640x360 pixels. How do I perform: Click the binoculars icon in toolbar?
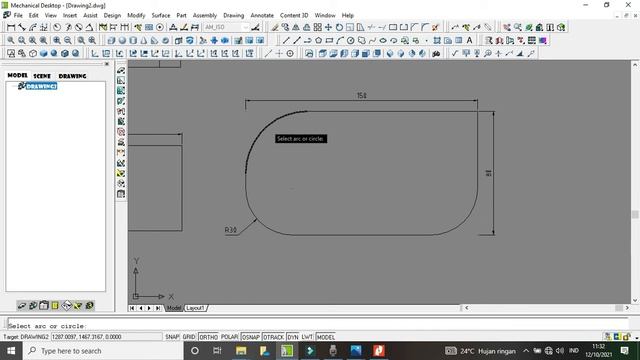click(436, 53)
